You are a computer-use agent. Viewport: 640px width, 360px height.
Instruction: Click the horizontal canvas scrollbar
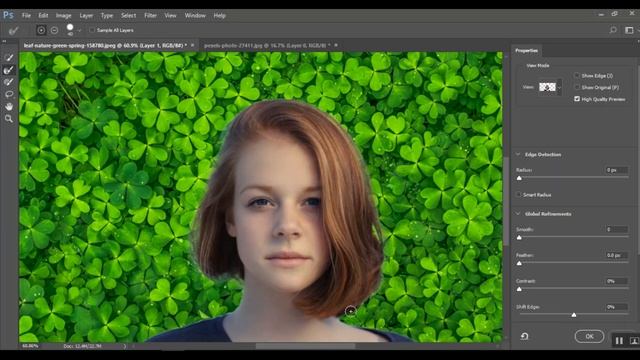click(305, 346)
